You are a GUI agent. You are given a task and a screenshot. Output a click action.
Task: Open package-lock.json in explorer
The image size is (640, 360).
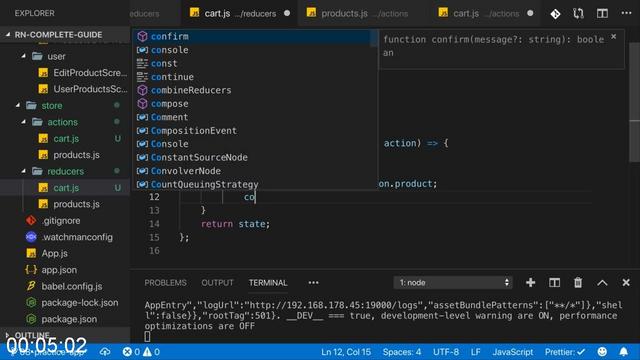pos(65,302)
